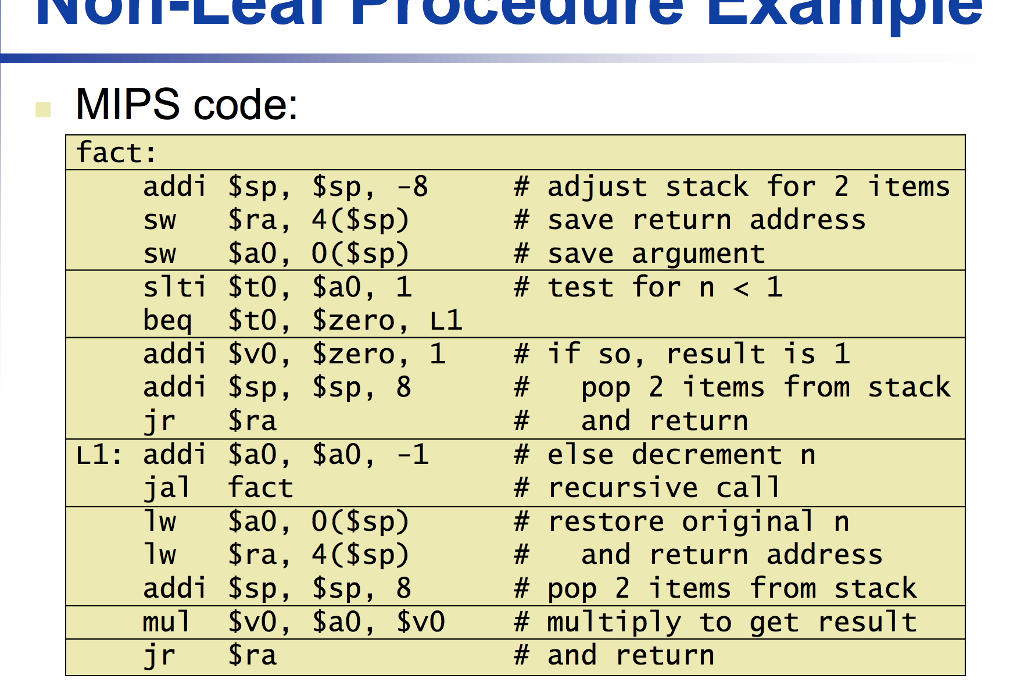
Task: Click the "fact:" label line
Action: [118, 153]
